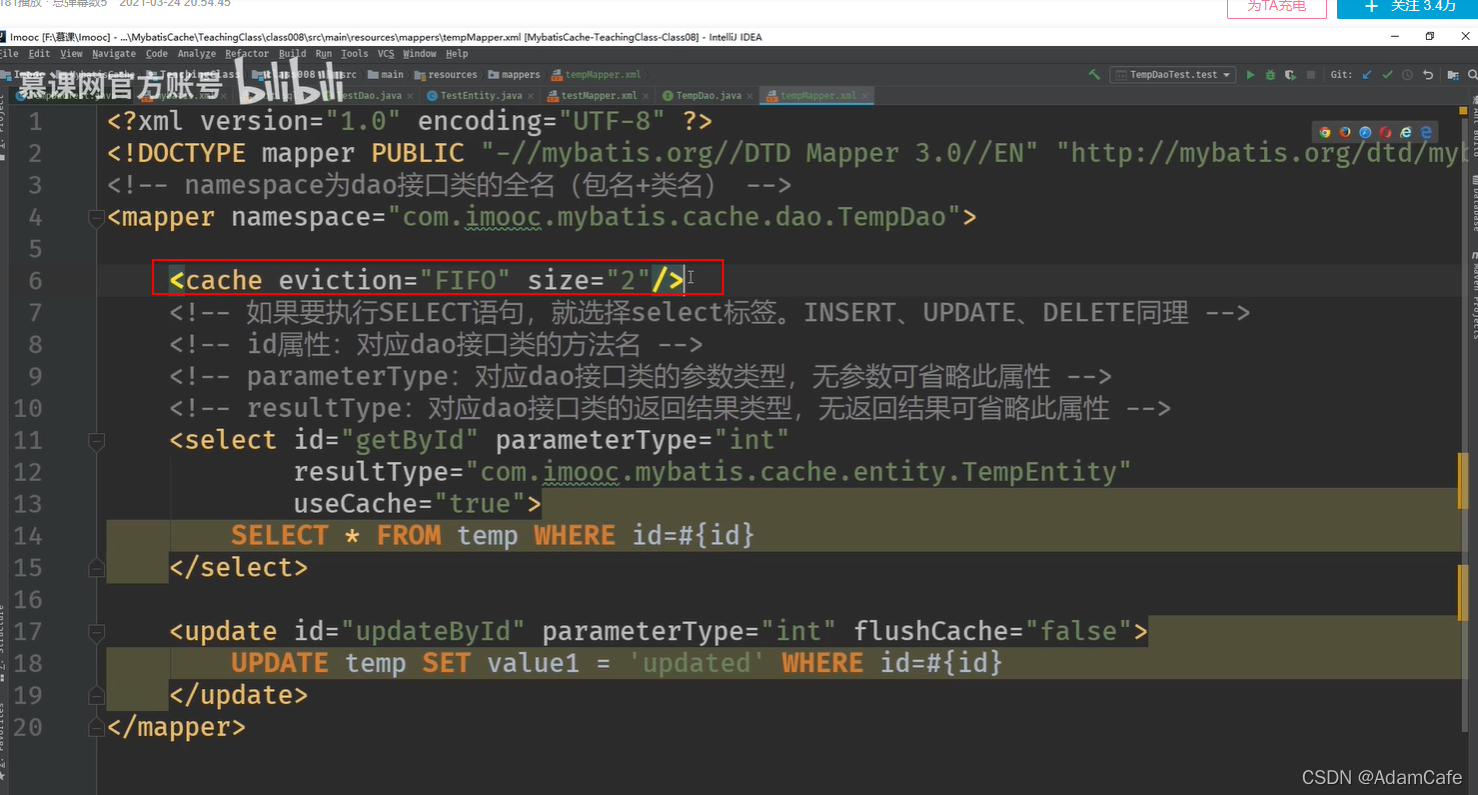Run with coverage icon in toolbar

[x=1290, y=75]
